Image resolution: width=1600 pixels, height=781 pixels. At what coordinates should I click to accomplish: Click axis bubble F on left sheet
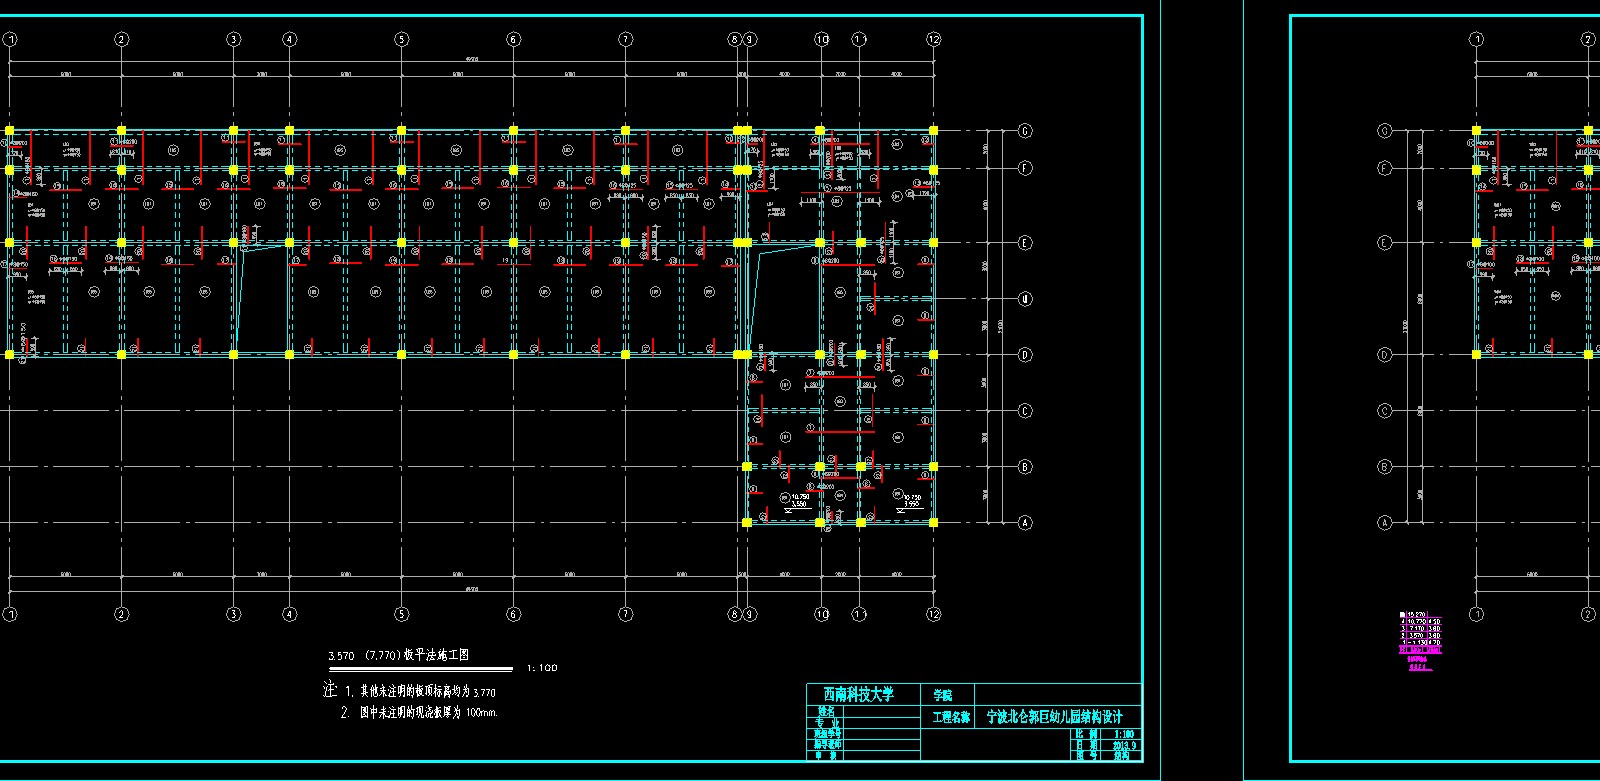point(1025,168)
